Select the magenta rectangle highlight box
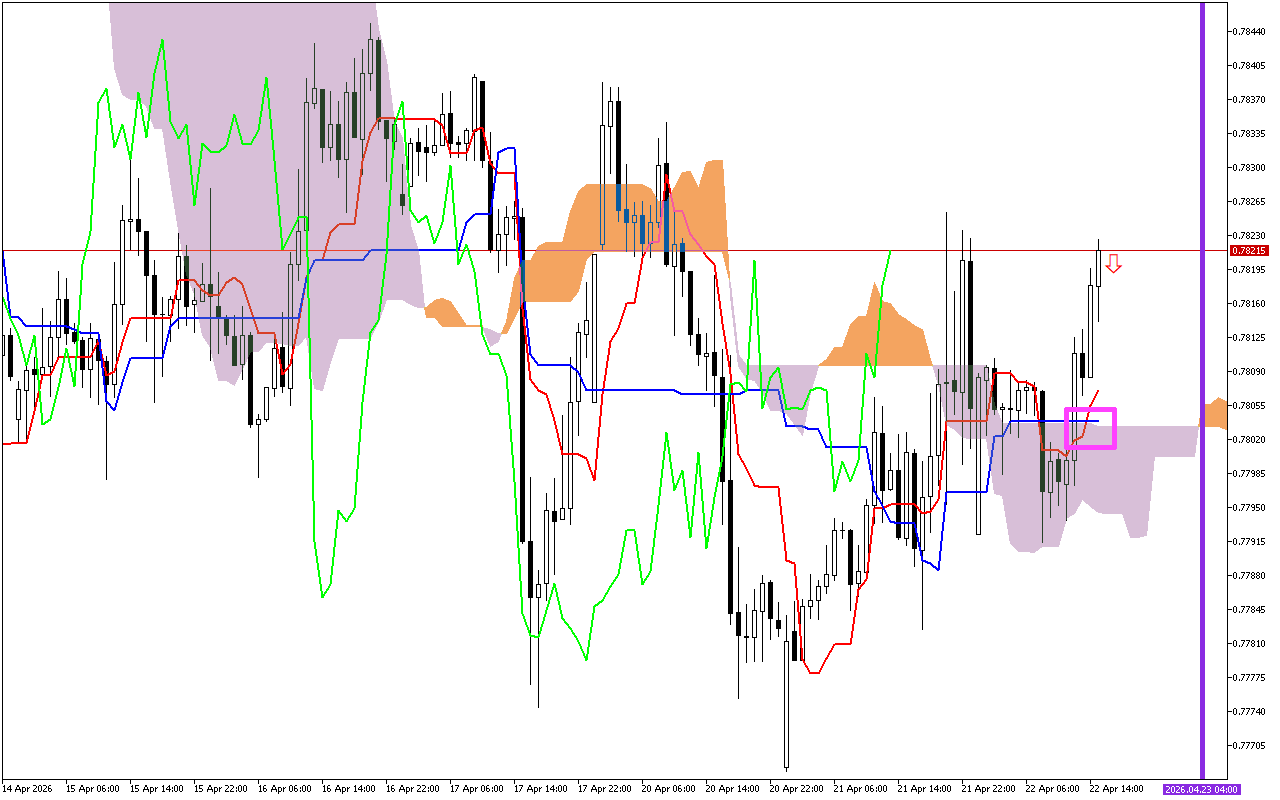1280x800 pixels. click(1090, 428)
